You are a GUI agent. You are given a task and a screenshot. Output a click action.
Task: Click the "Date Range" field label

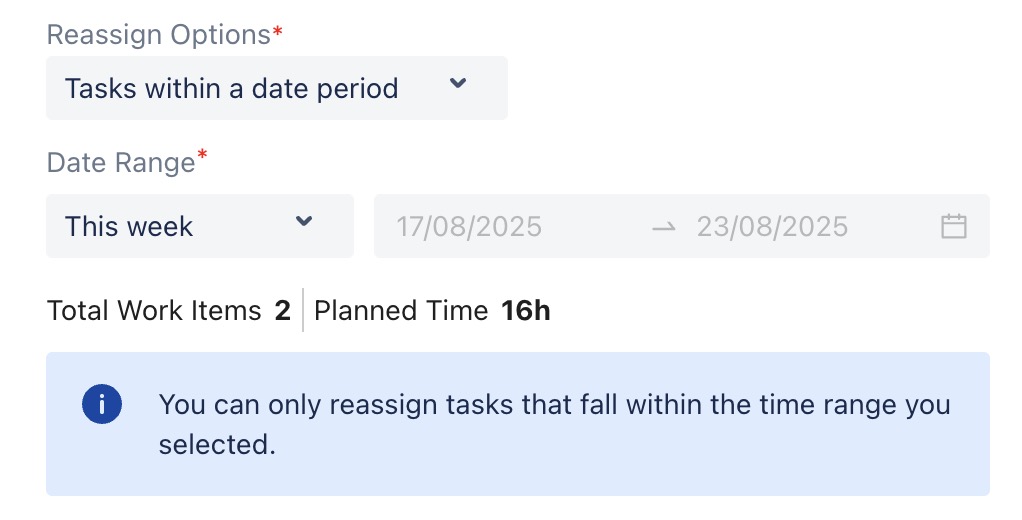[x=121, y=163]
